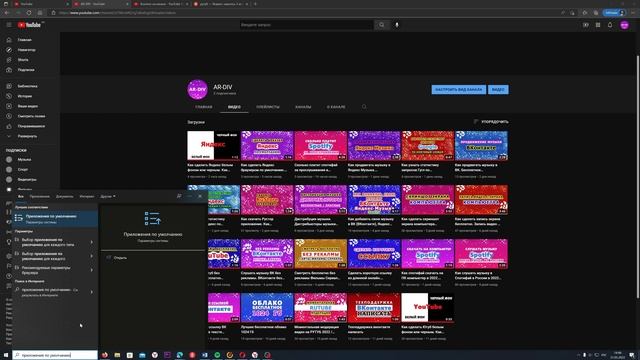Select Все filter in Windows search
The height and width of the screenshot is (360, 640).
pos(20,196)
